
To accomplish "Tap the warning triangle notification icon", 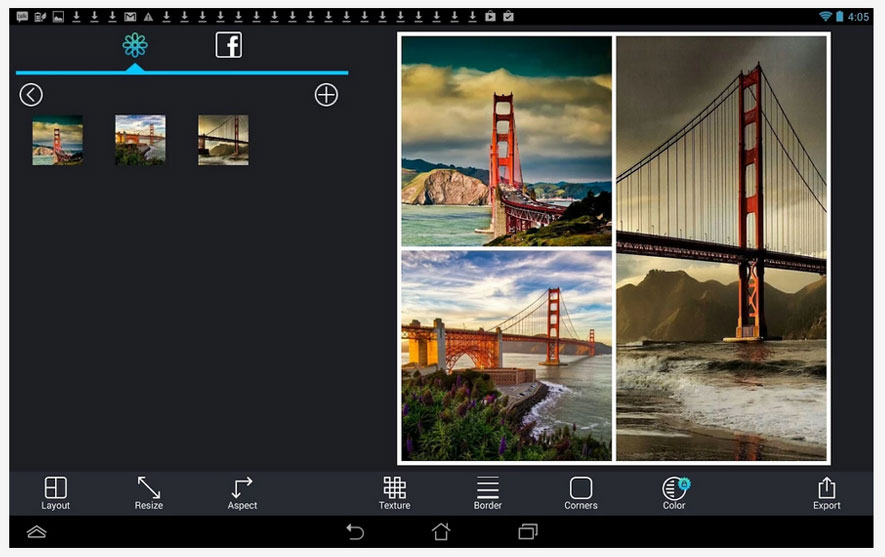I will 148,17.
